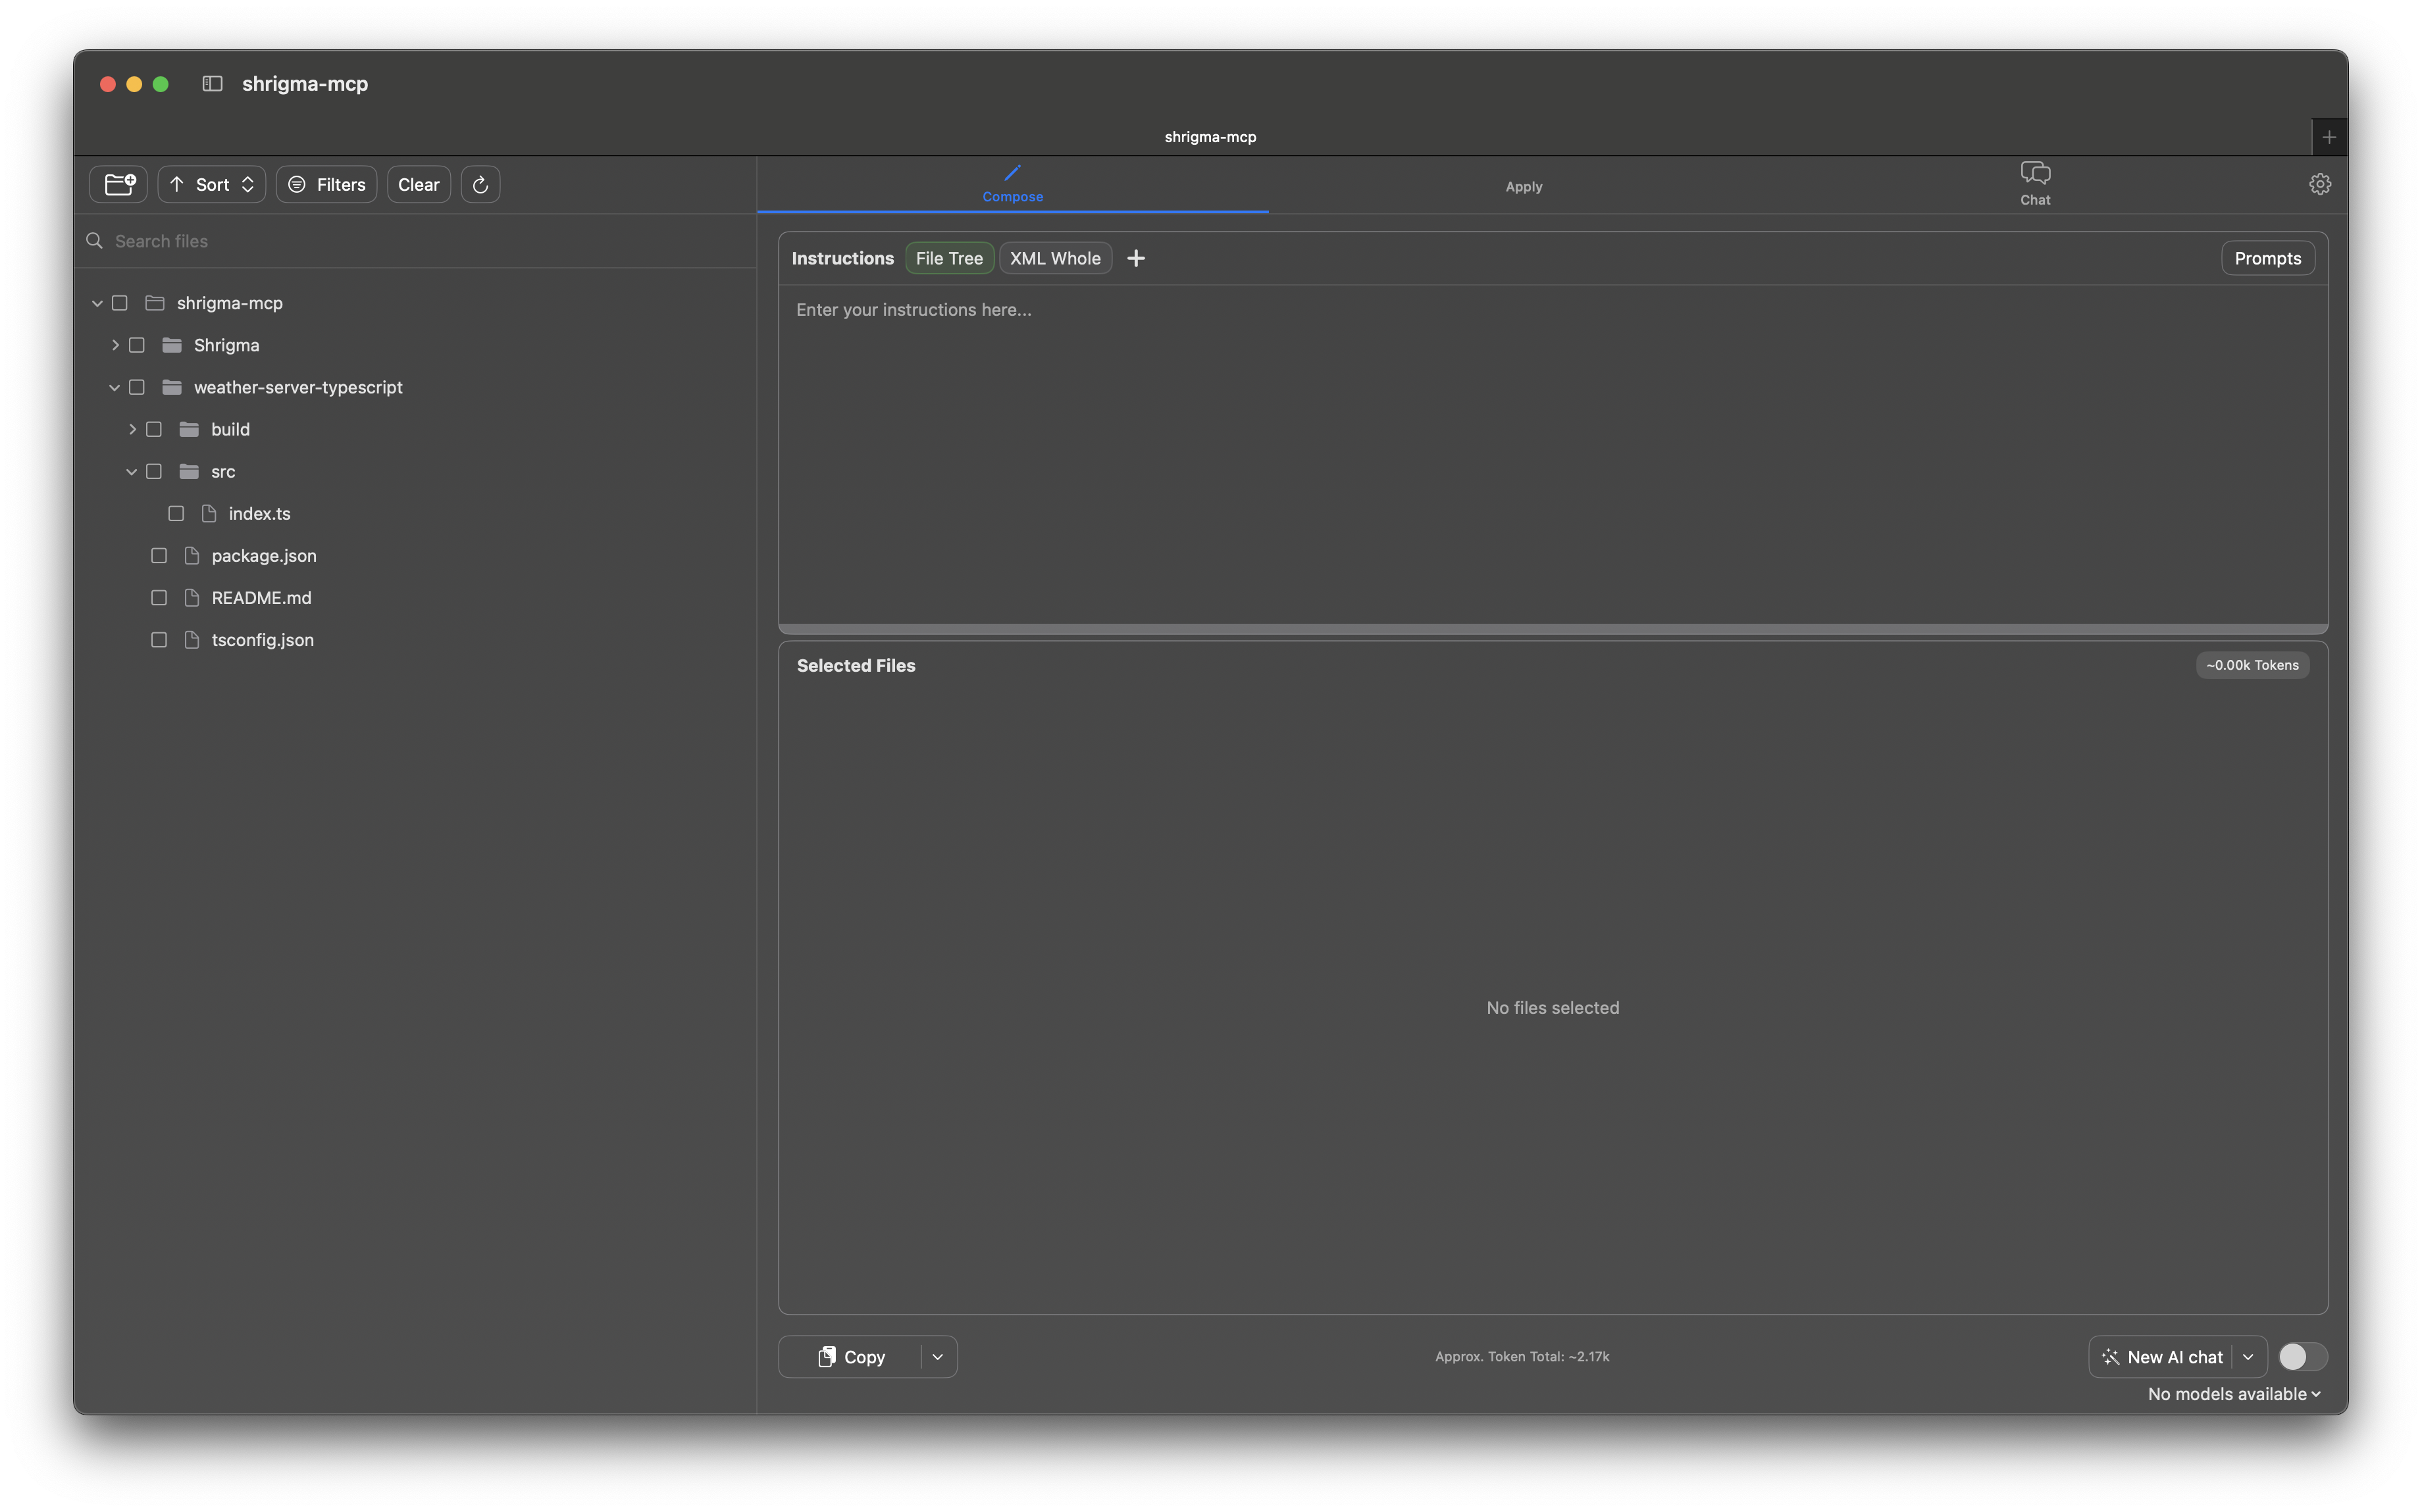Select the XML Whole tab

point(1054,258)
